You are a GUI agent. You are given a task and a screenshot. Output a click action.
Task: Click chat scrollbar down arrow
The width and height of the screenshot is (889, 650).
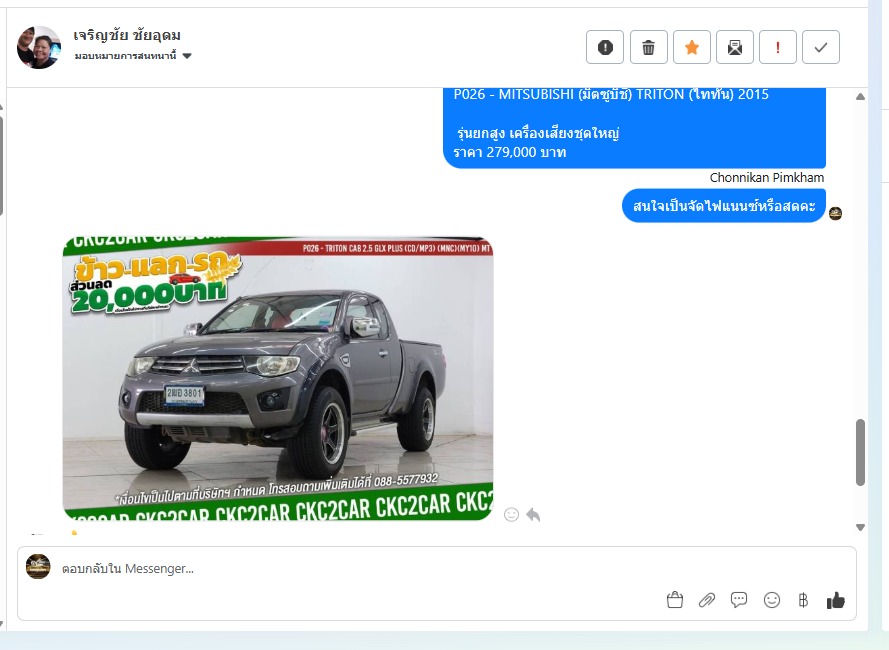[860, 527]
